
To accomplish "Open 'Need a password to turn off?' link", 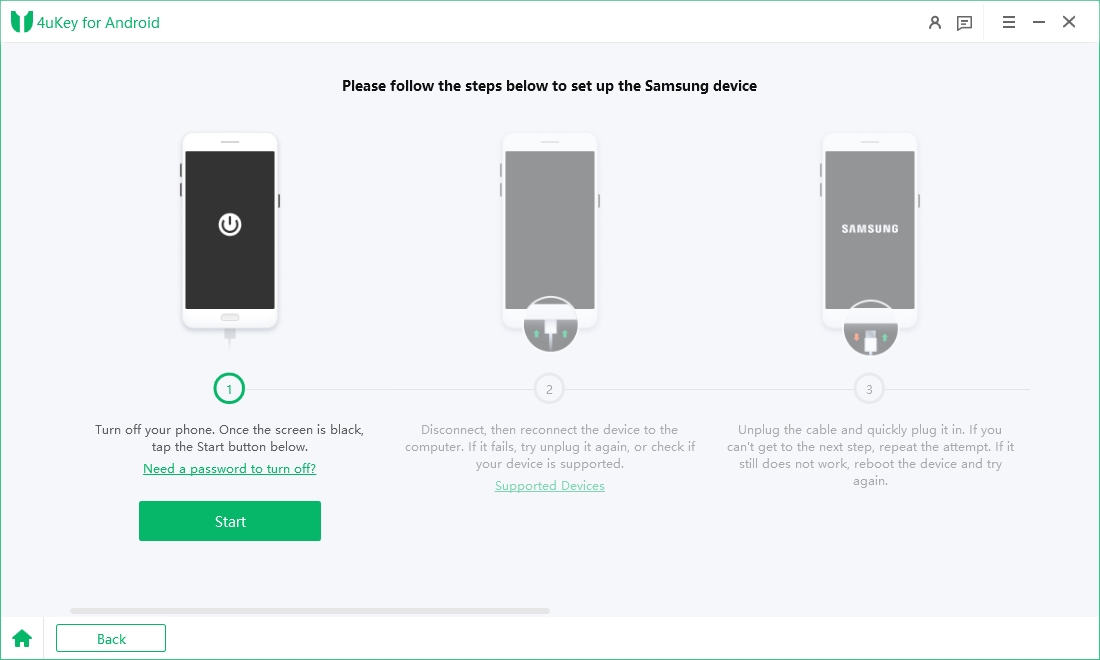I will [x=230, y=468].
